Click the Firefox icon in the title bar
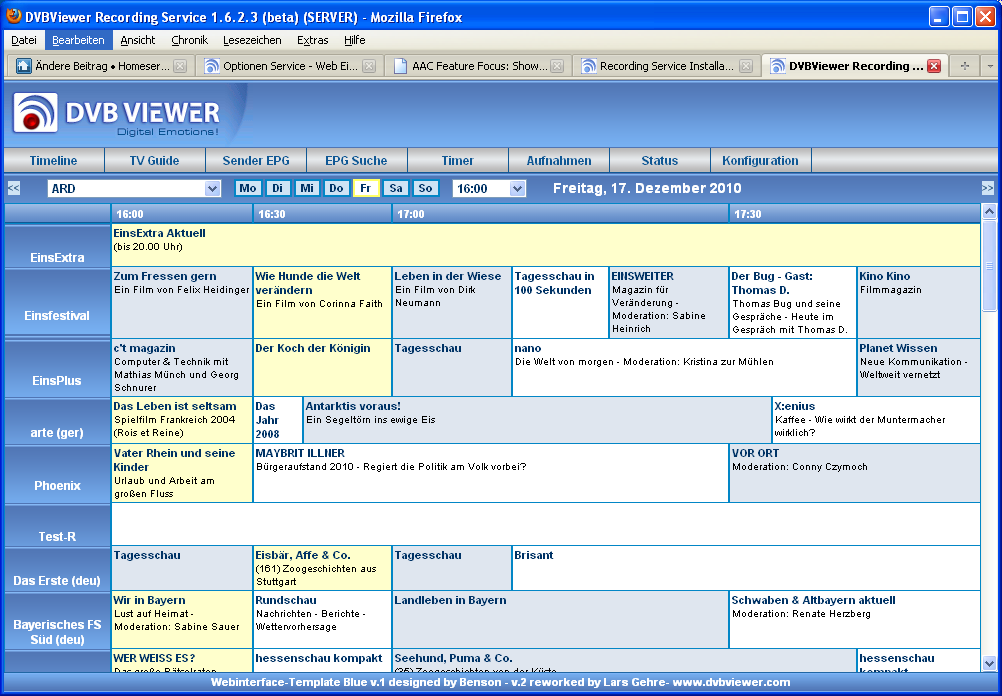Screen dimensions: 1002x696 13,16
